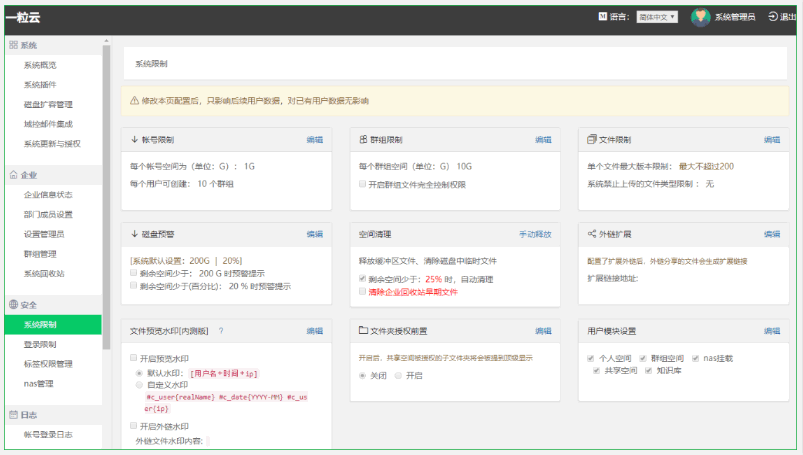This screenshot has height=455, width=803.
Task: Toggle 群组空间 checkbox
Action: click(643, 358)
